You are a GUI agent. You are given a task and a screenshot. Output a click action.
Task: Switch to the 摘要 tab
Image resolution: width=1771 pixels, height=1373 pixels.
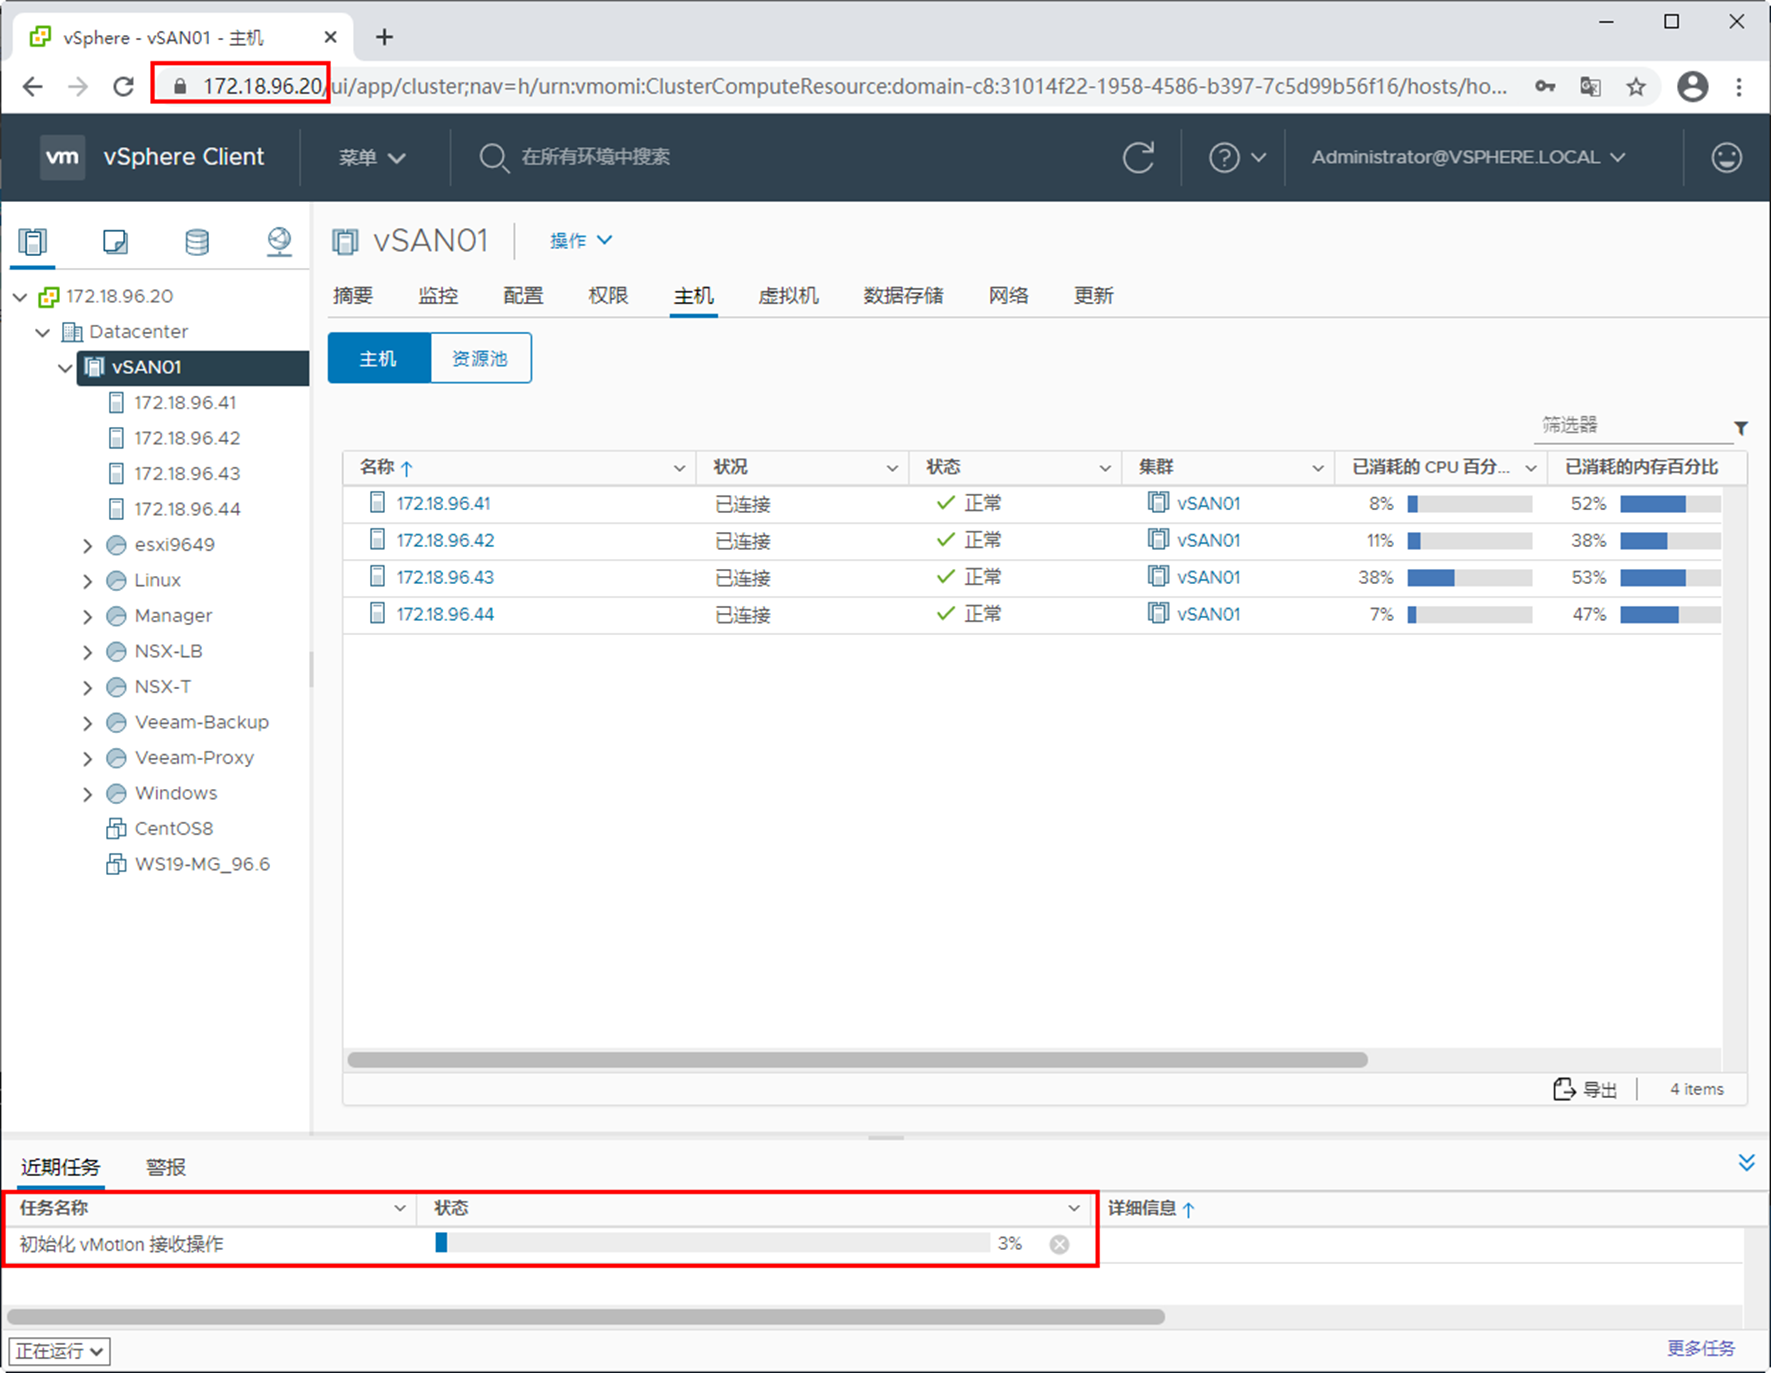click(353, 295)
